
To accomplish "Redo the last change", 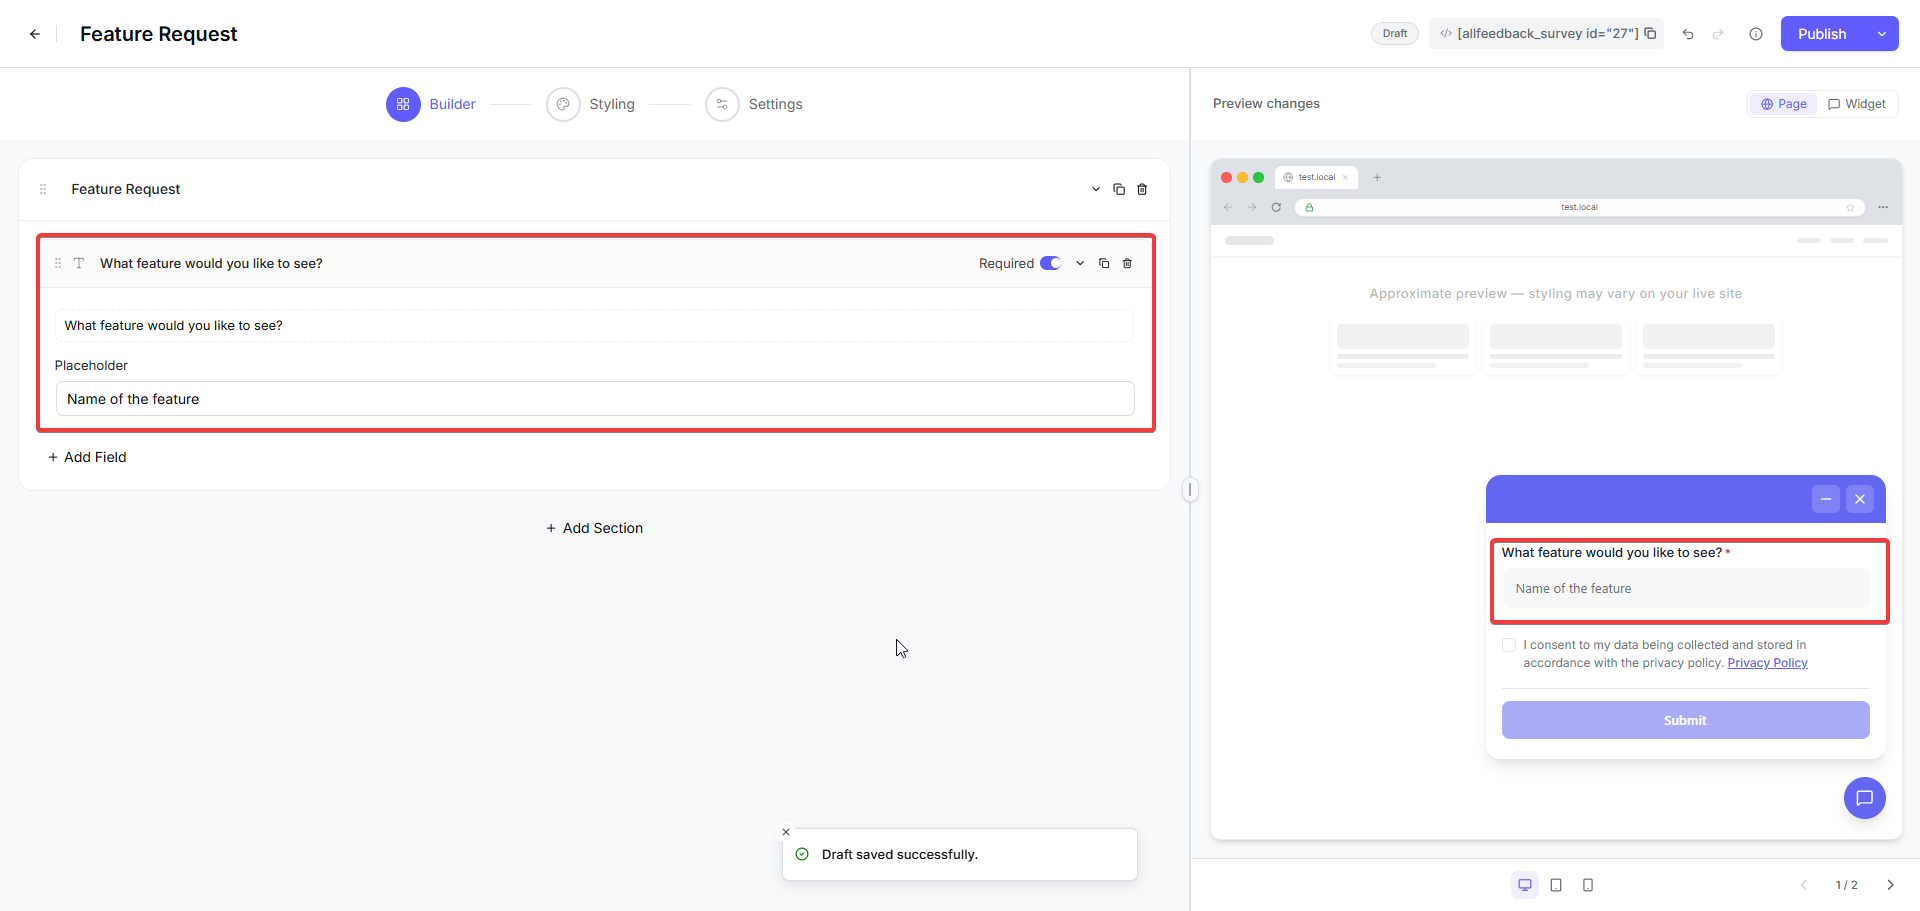I will tap(1718, 34).
